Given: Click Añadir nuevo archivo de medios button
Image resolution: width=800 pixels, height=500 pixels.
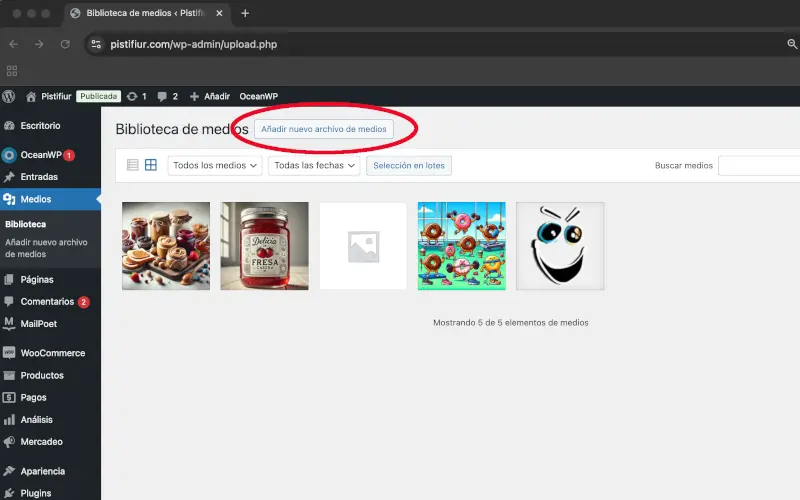Looking at the screenshot, I should point(323,129).
